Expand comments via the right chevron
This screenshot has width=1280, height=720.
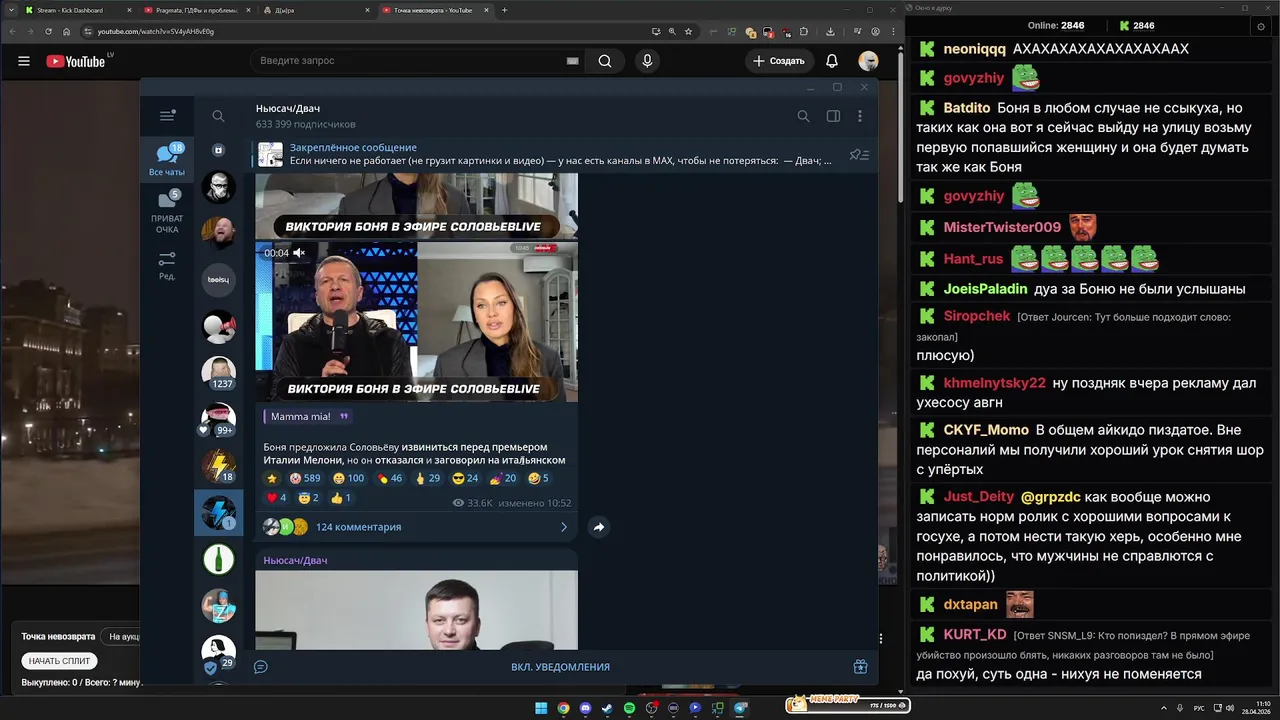(564, 527)
